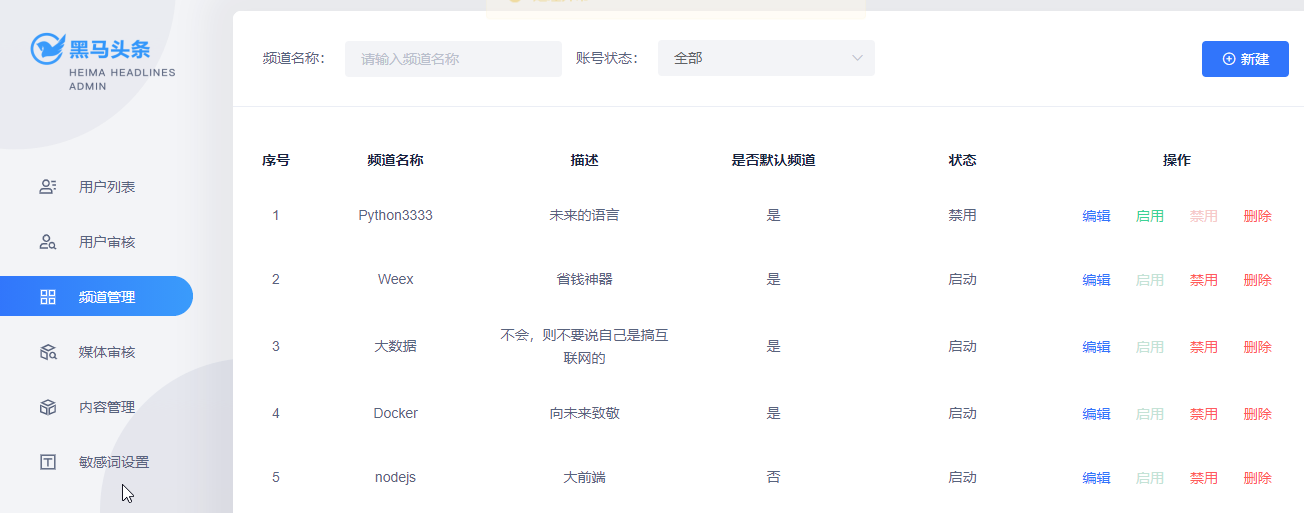Click the 新建 button

click(1245, 59)
